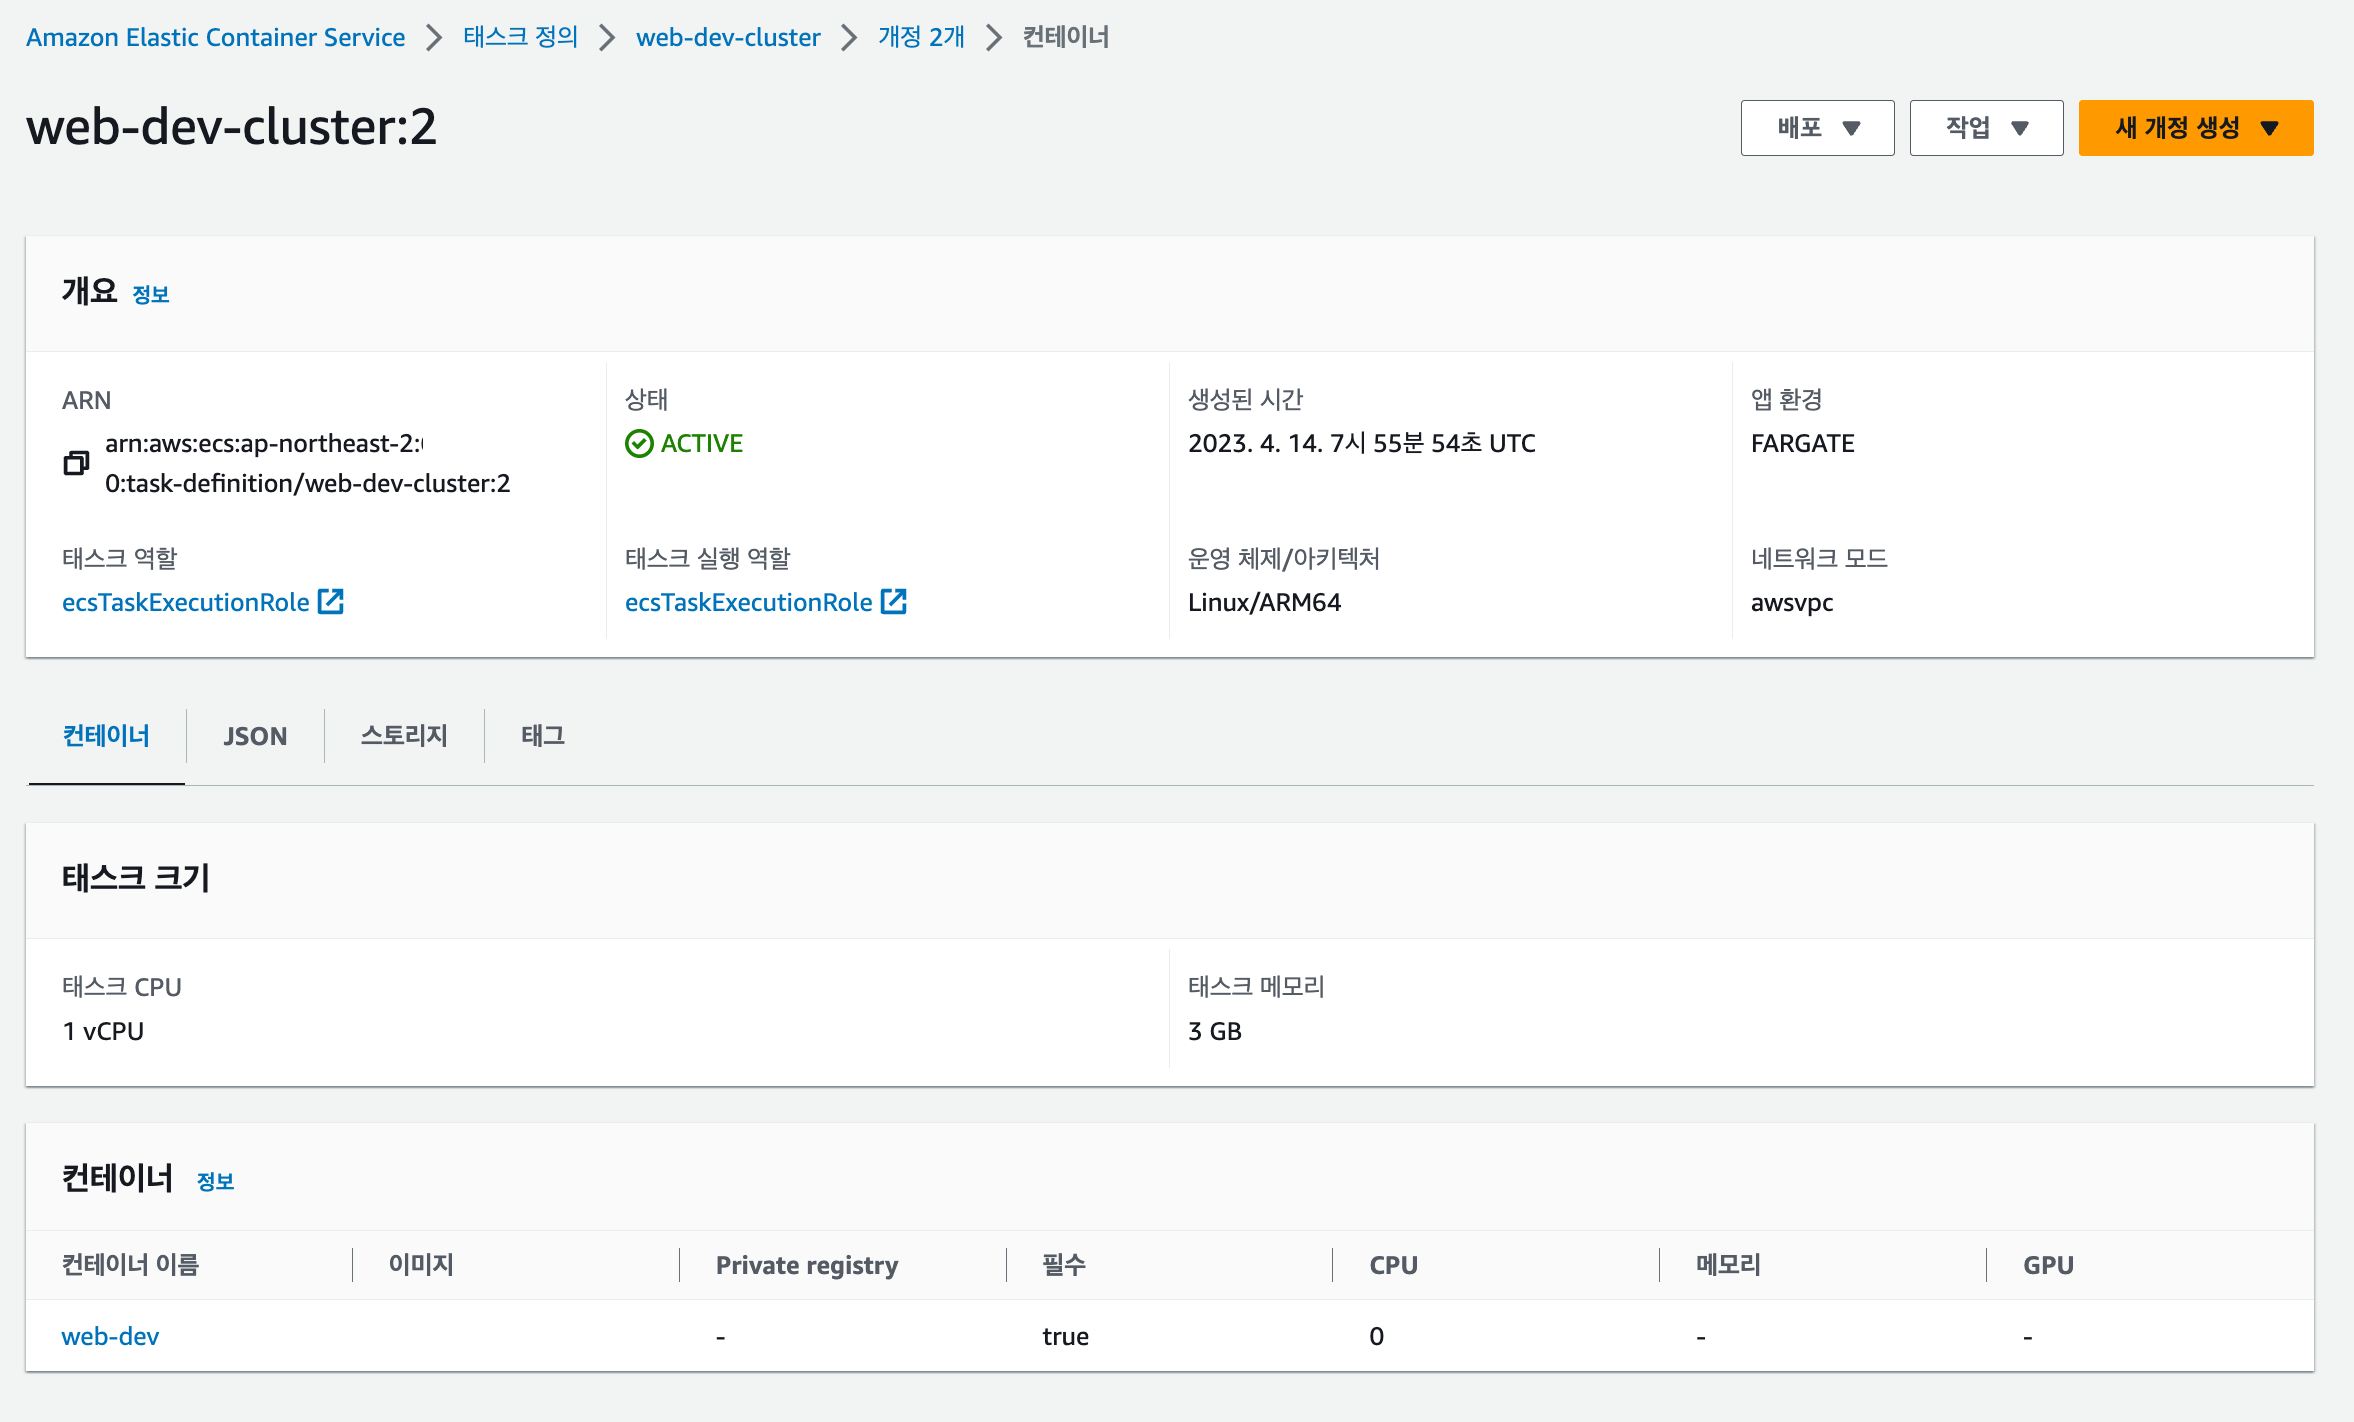The image size is (2354, 1422).
Task: Open ecsTaskExecutionRole execution role link
Action: [748, 602]
